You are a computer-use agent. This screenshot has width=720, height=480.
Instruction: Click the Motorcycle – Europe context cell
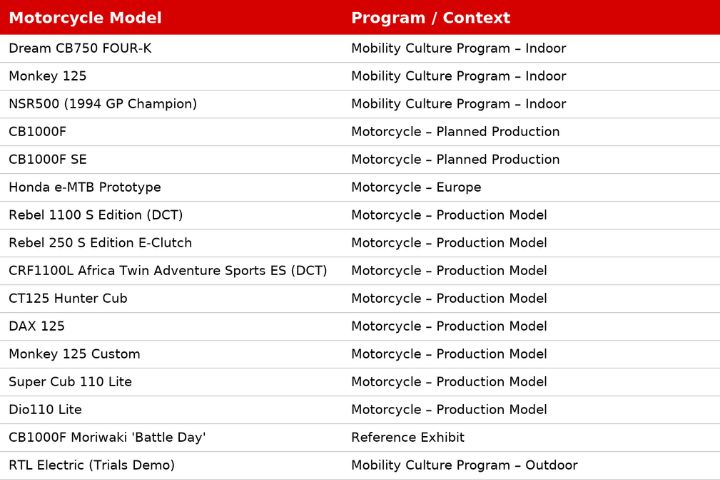pos(416,187)
